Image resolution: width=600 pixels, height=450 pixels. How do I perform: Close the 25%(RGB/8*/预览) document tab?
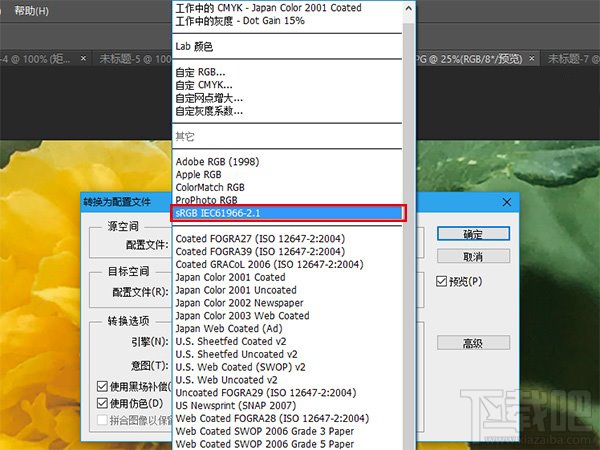[x=532, y=59]
